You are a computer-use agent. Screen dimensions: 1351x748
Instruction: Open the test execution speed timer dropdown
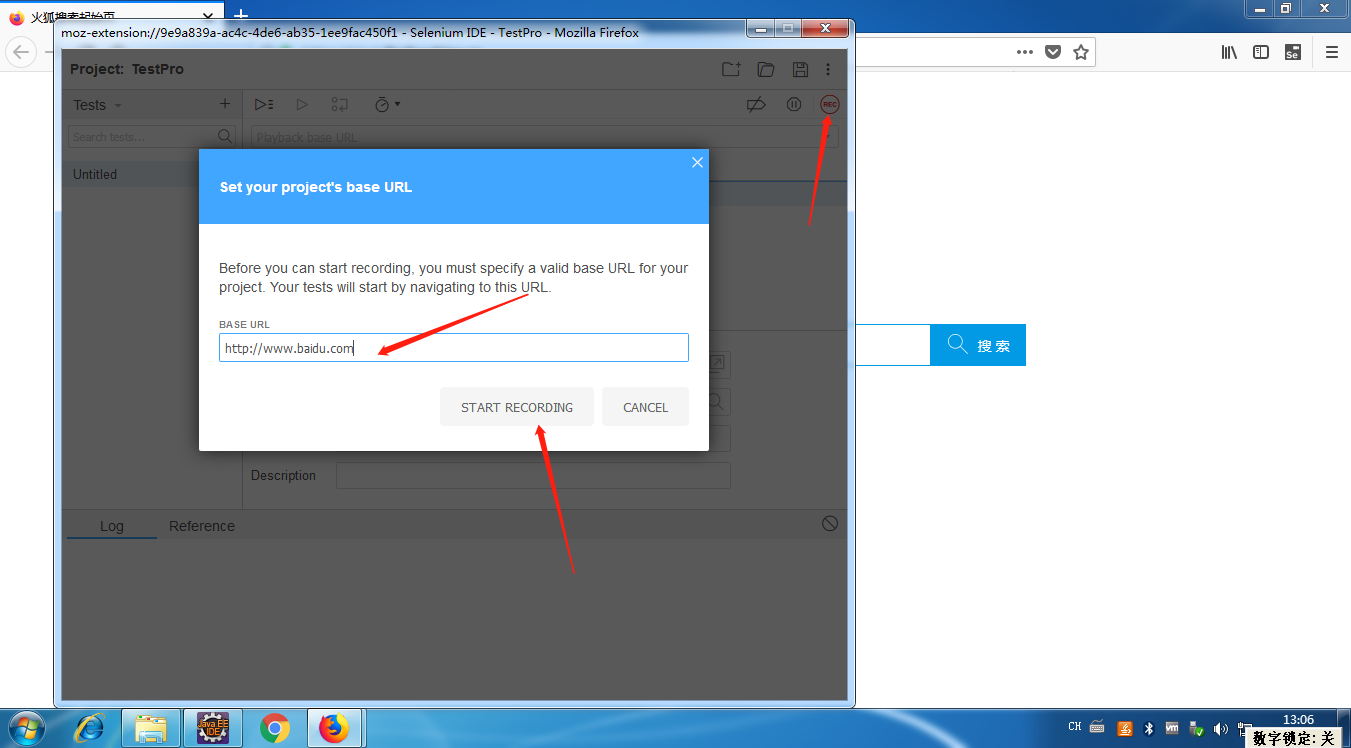[387, 104]
